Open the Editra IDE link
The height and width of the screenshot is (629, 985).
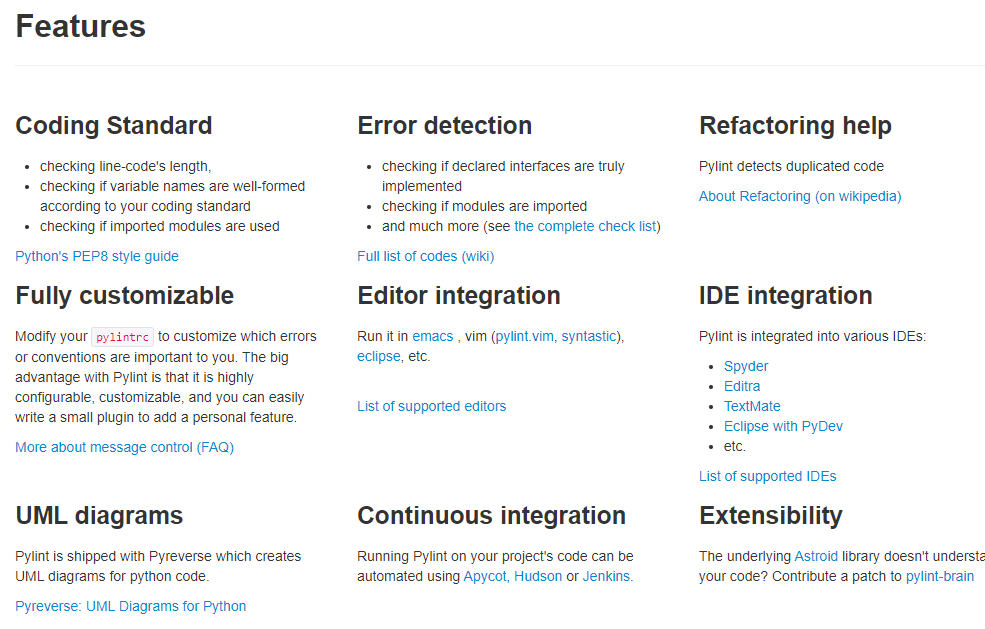(x=742, y=386)
